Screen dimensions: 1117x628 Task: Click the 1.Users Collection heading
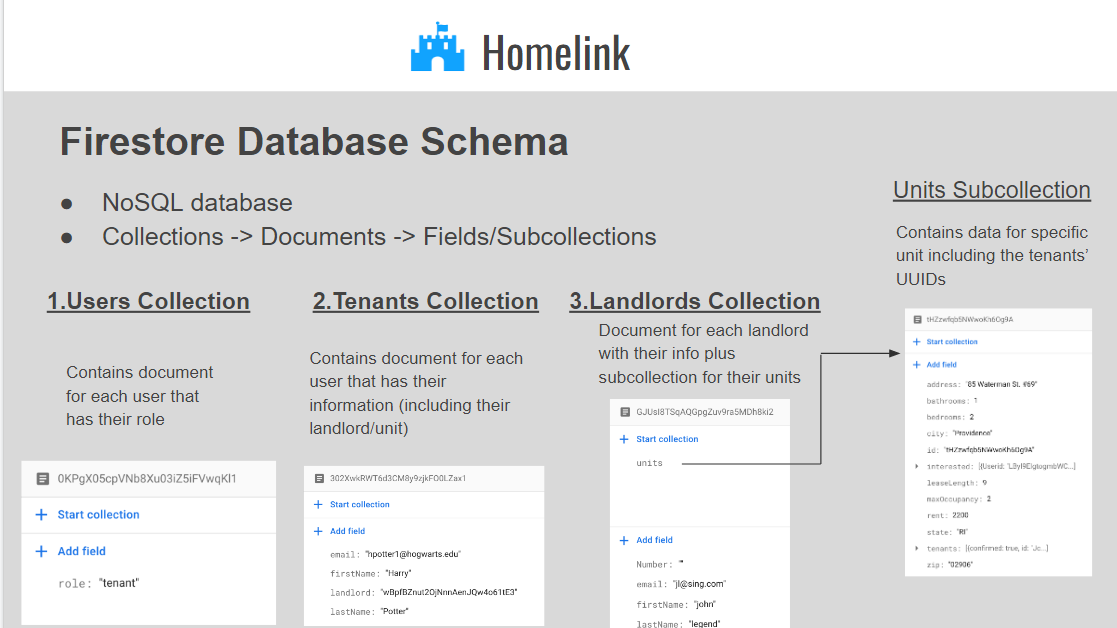[x=148, y=301]
